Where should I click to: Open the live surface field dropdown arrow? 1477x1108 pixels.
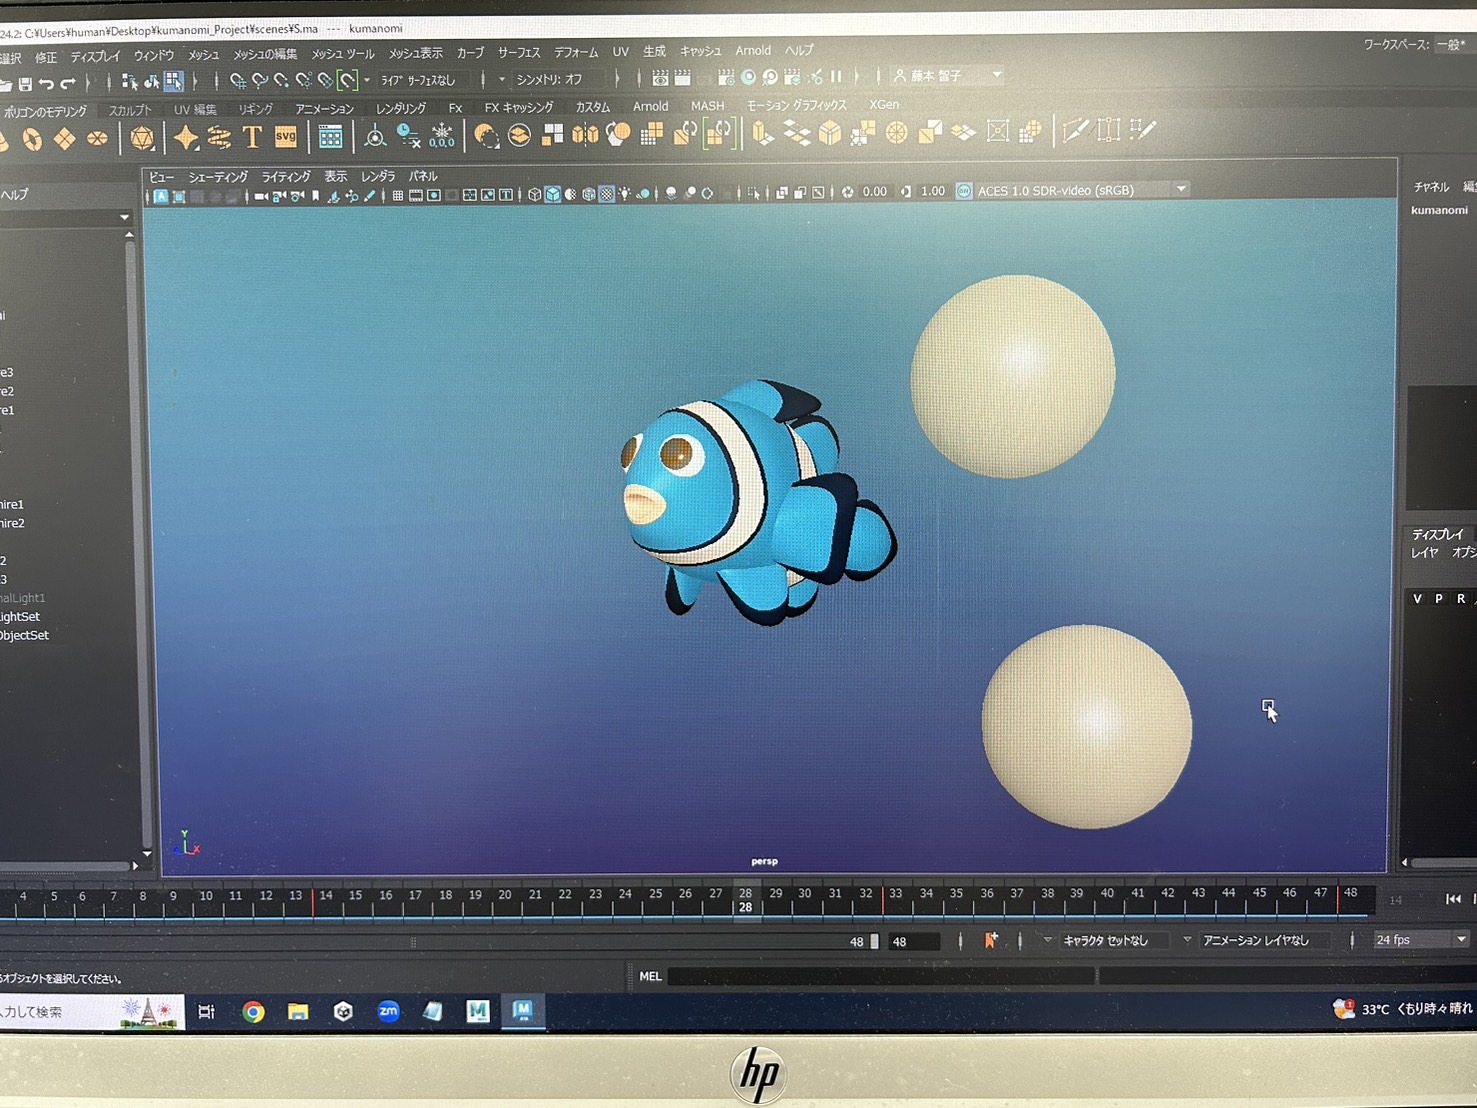click(367, 80)
